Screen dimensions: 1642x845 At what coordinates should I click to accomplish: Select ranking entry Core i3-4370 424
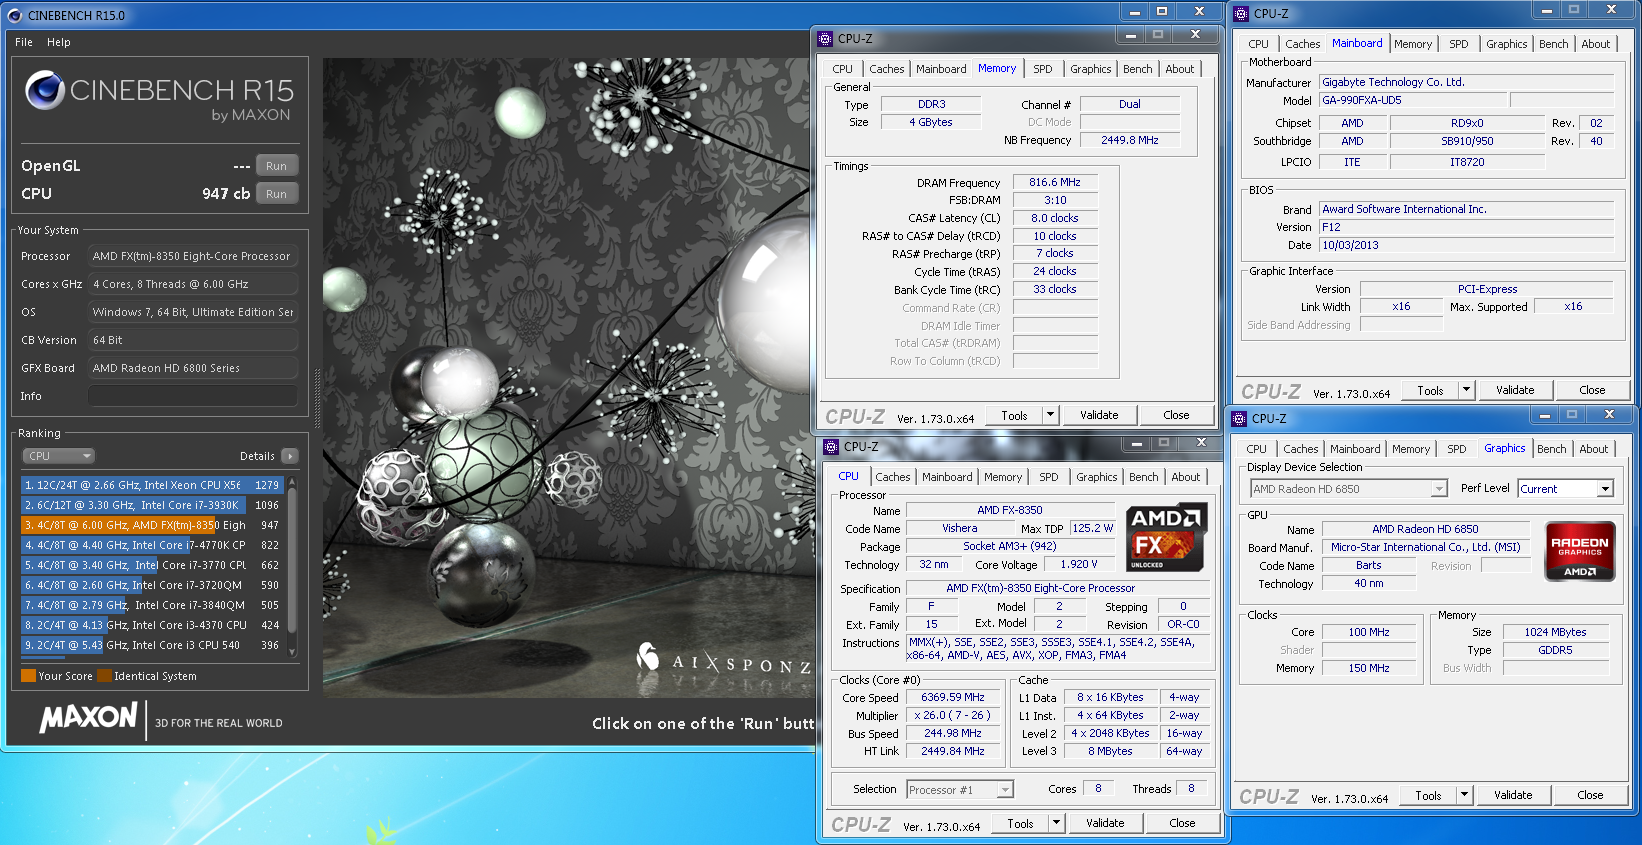click(x=153, y=625)
